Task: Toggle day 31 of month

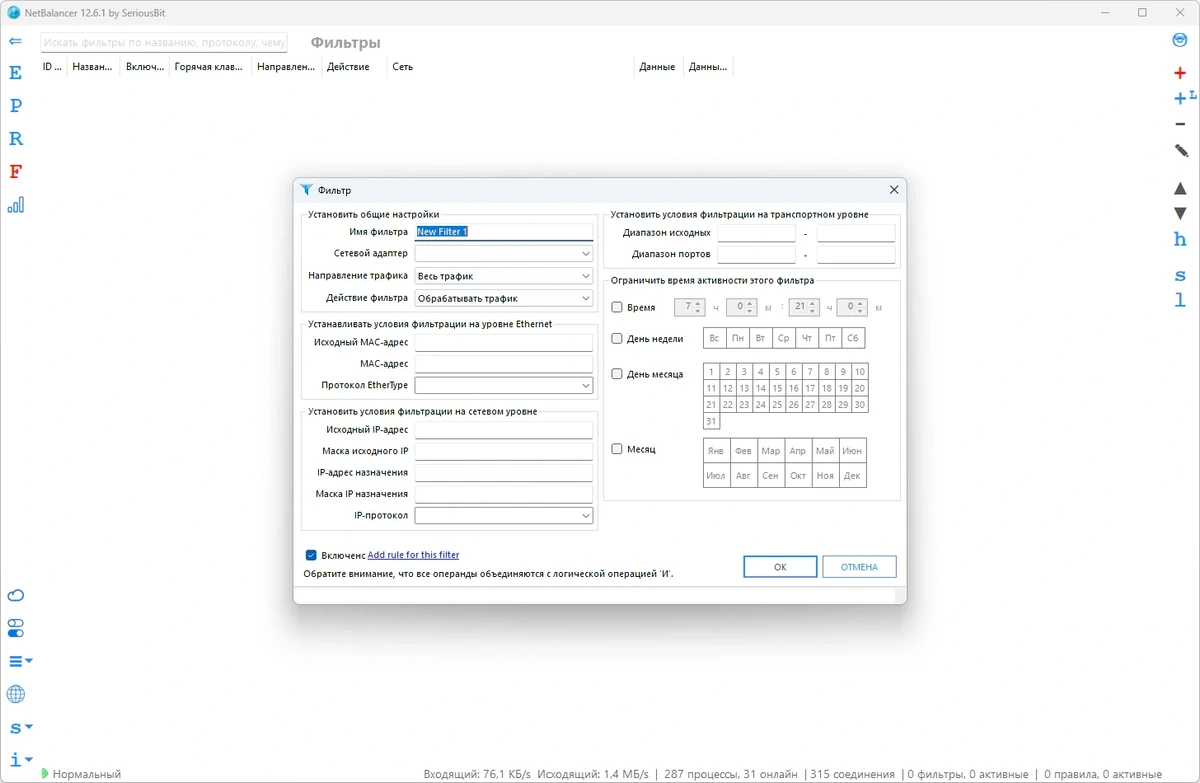Action: coord(711,421)
